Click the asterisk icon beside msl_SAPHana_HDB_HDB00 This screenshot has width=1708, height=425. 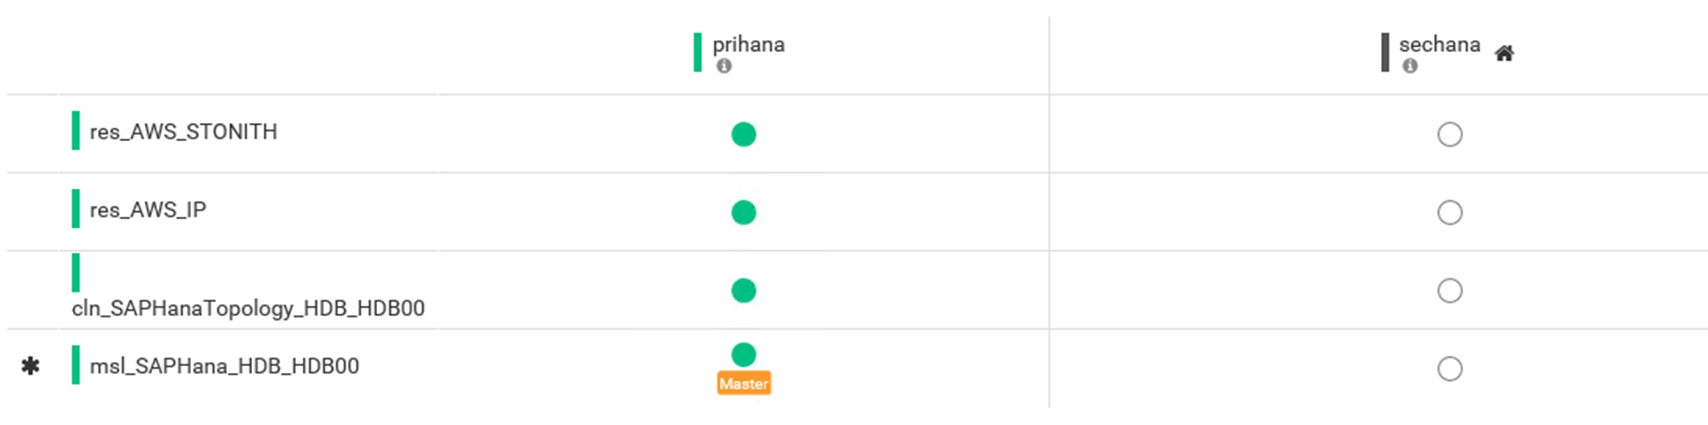(31, 366)
